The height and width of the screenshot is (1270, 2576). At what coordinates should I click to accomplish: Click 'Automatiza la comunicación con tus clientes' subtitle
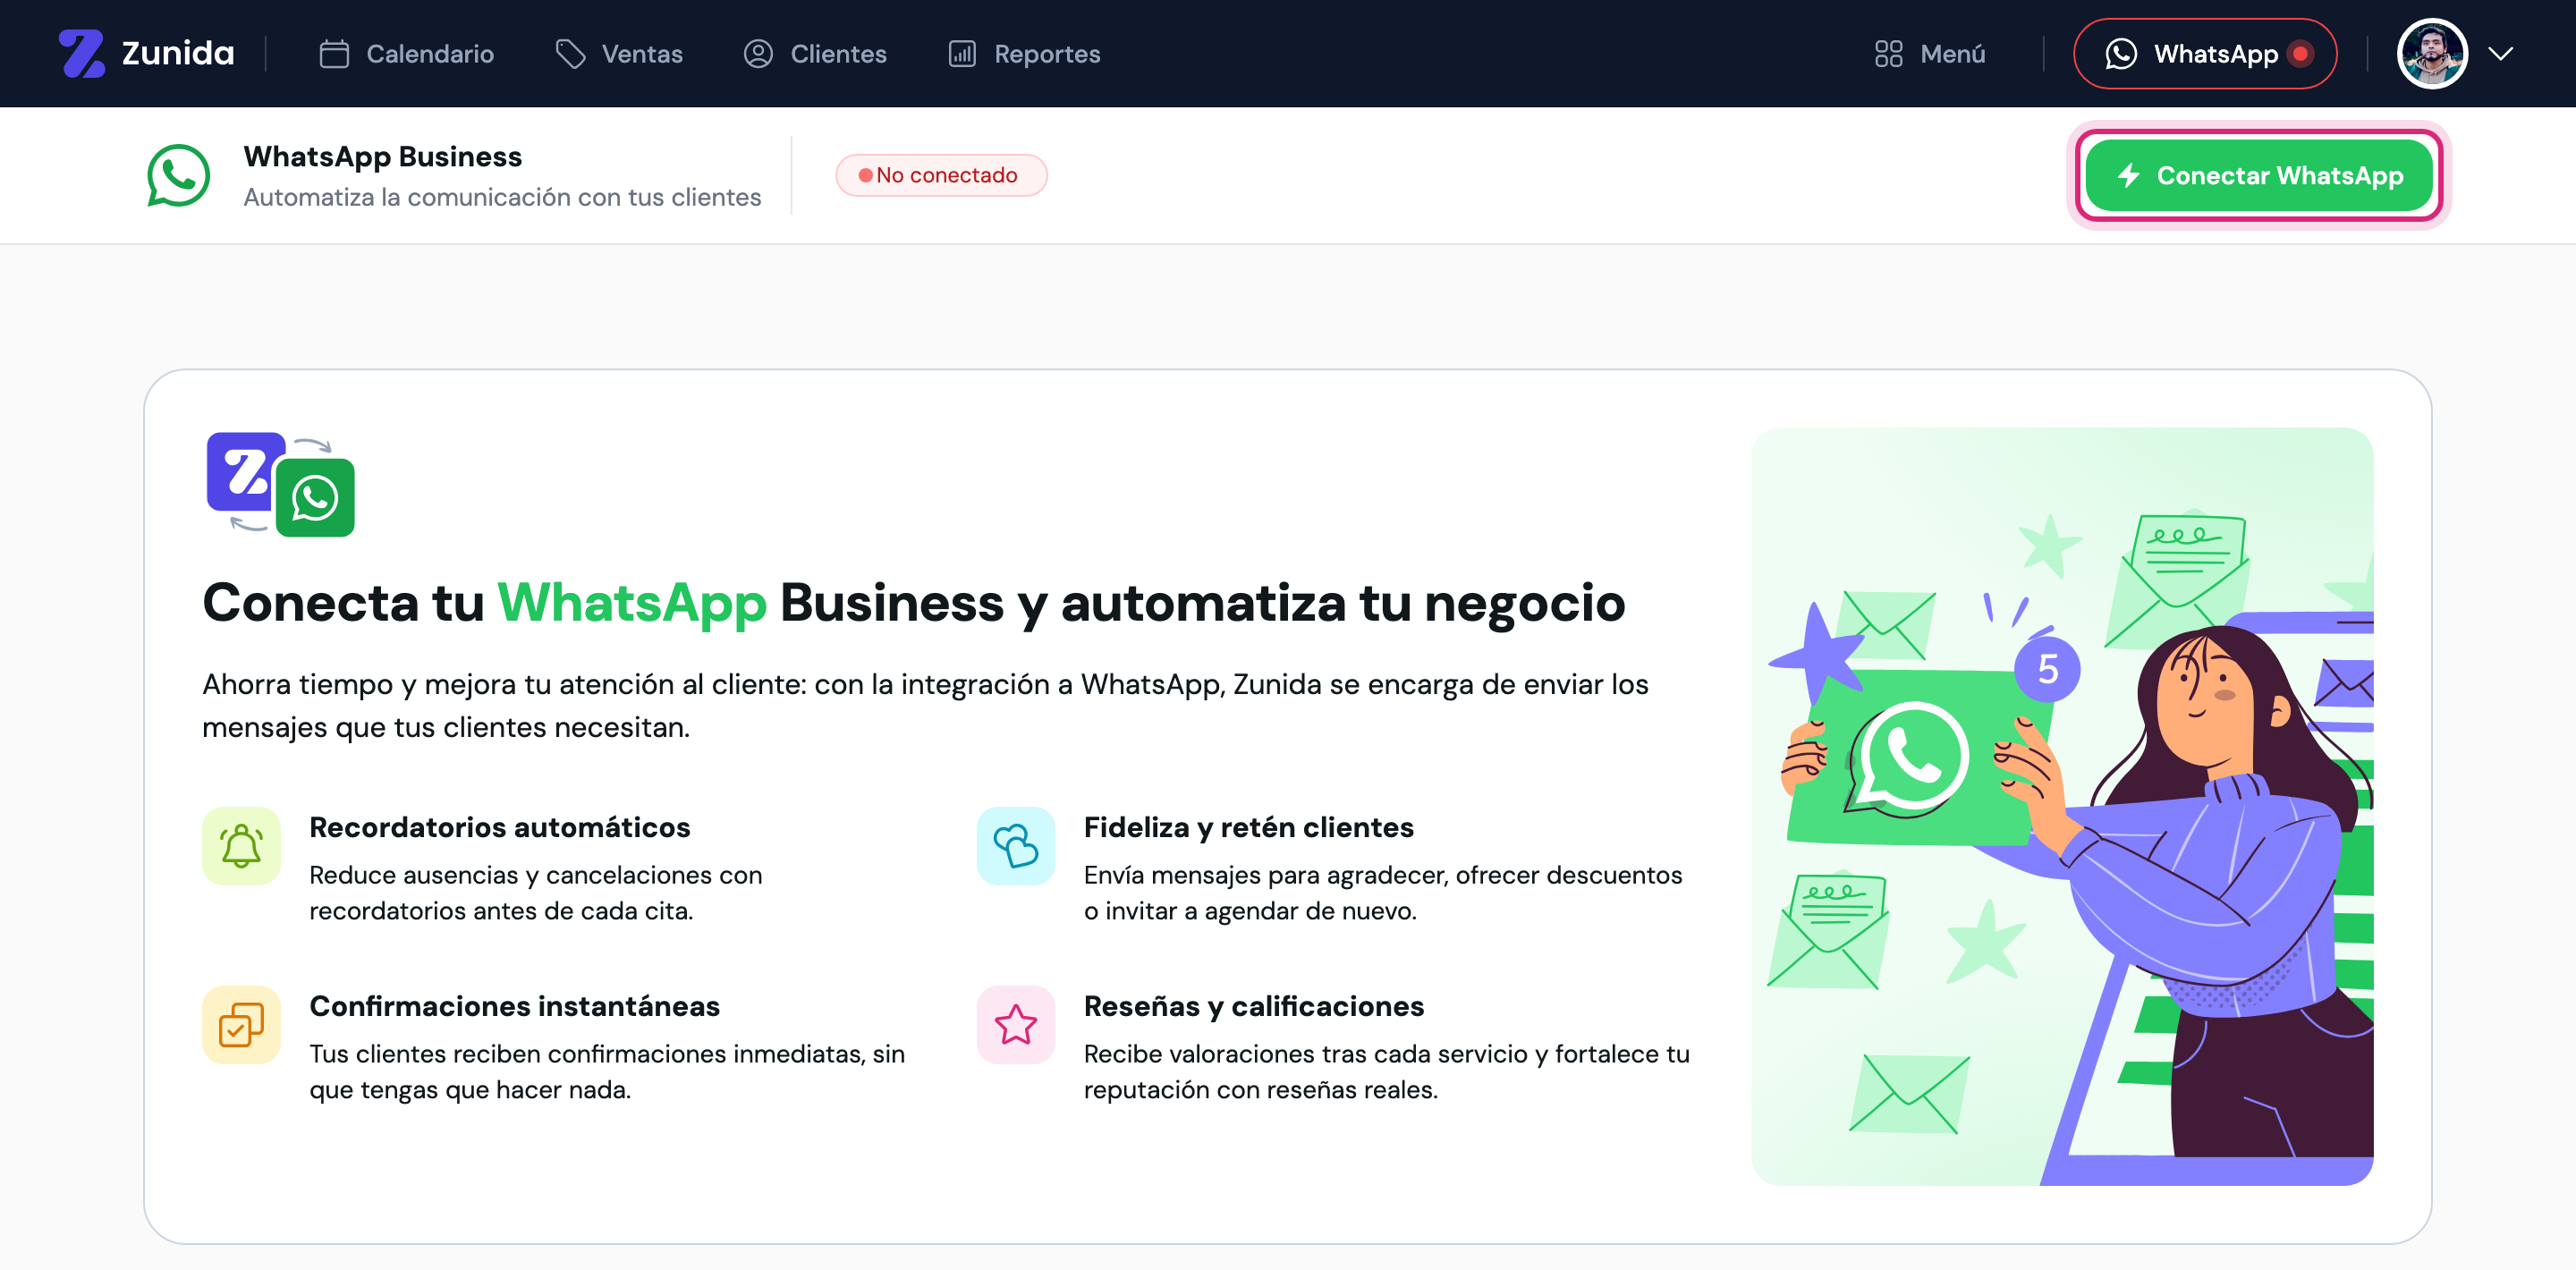pos(502,197)
